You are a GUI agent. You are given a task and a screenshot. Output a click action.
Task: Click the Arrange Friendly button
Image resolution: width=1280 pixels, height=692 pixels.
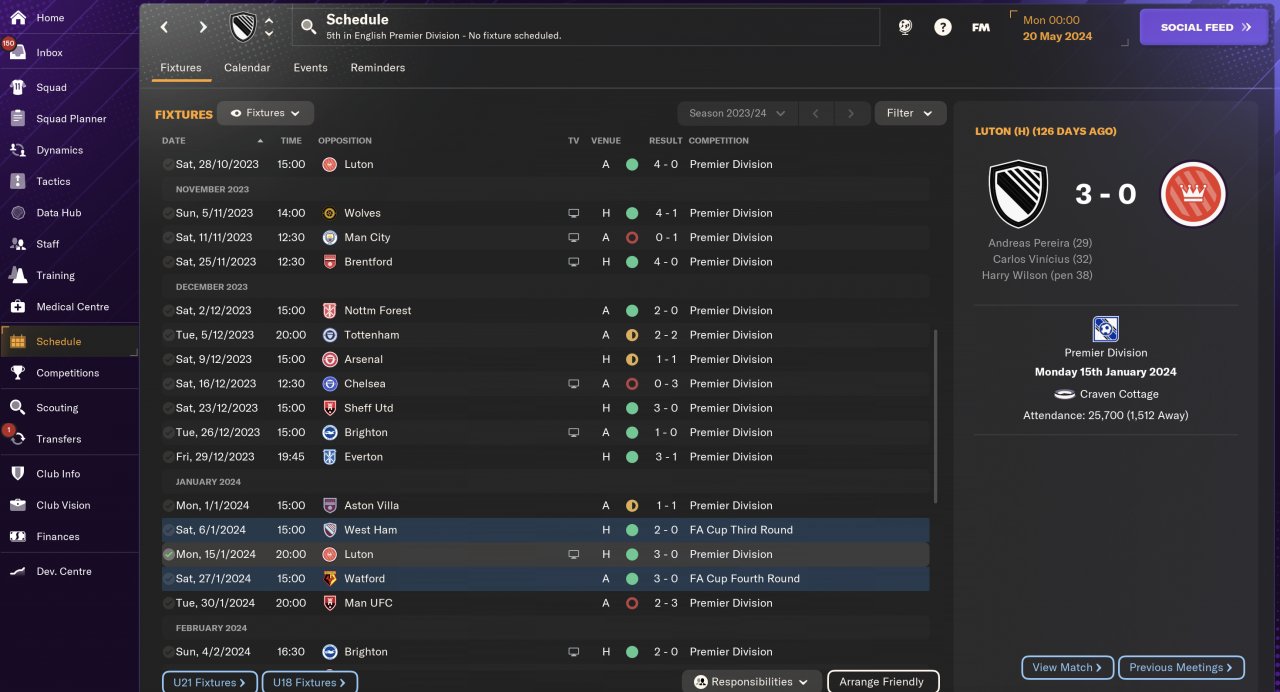pyautogui.click(x=882, y=682)
